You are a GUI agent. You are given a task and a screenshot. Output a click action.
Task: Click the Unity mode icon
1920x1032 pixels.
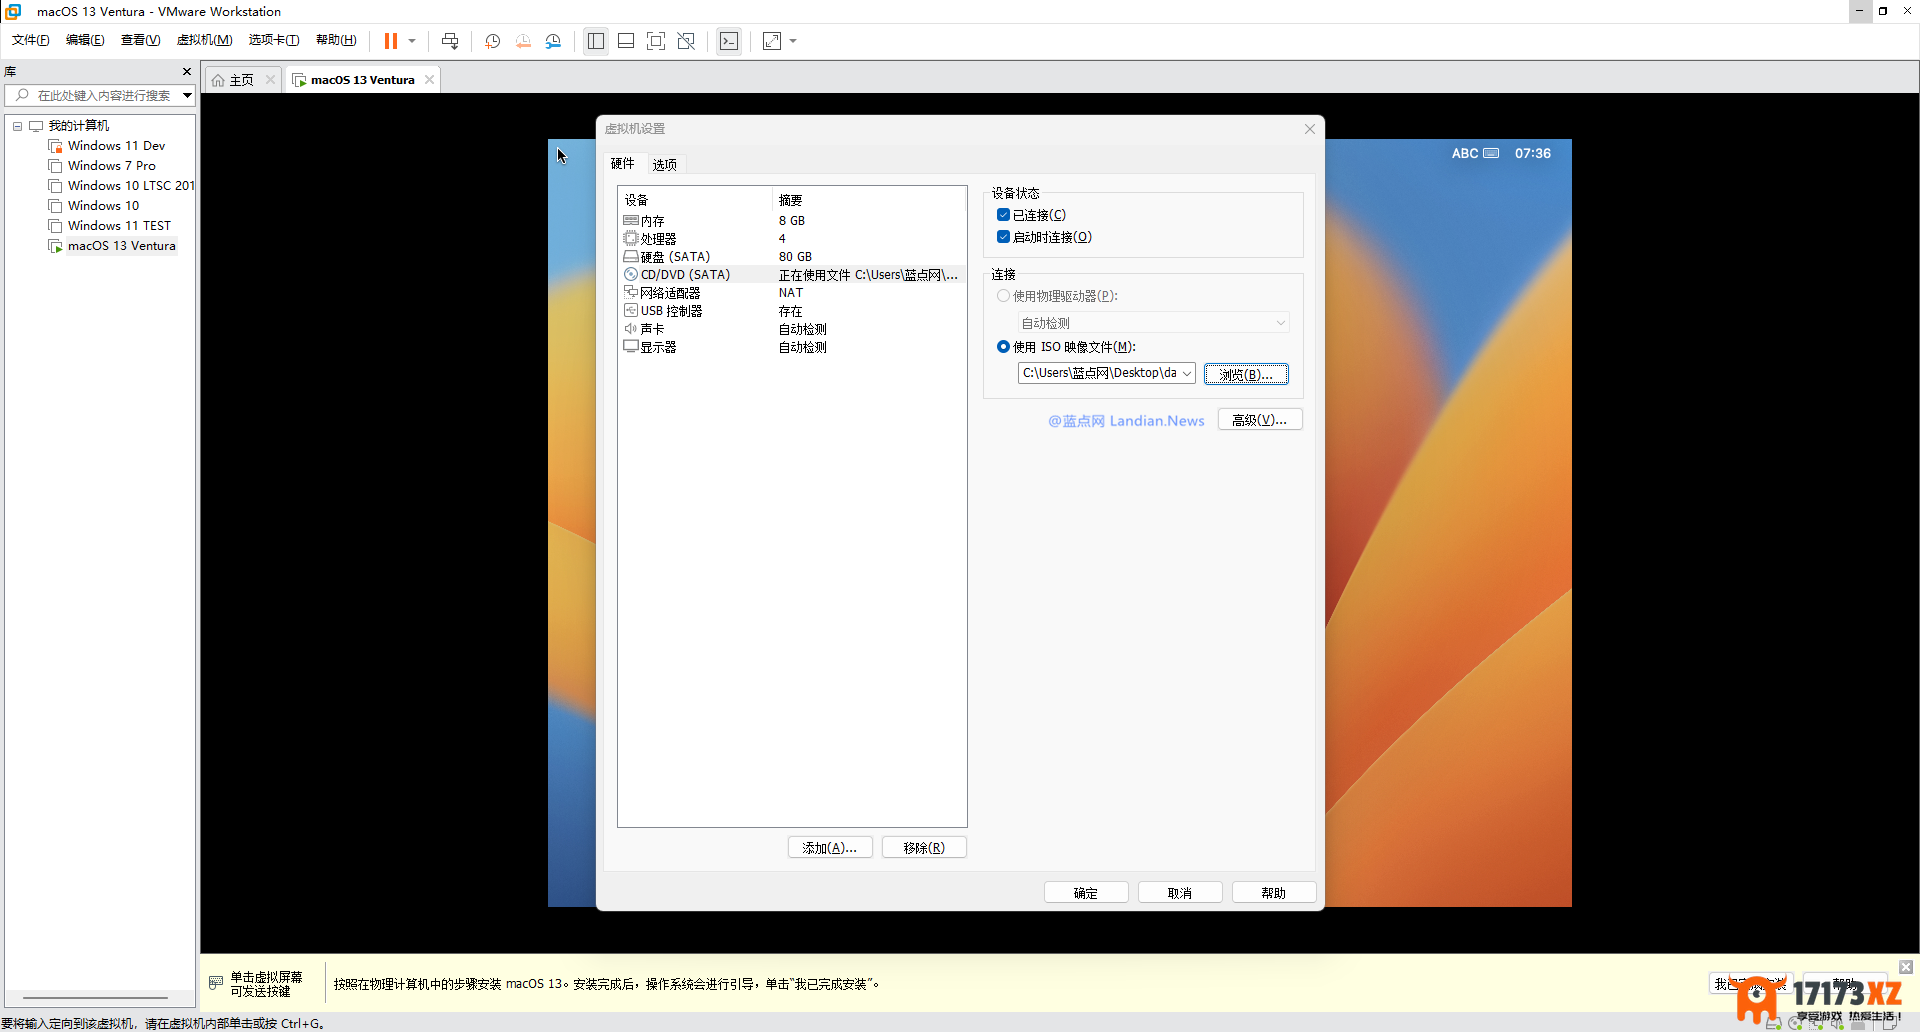point(686,41)
